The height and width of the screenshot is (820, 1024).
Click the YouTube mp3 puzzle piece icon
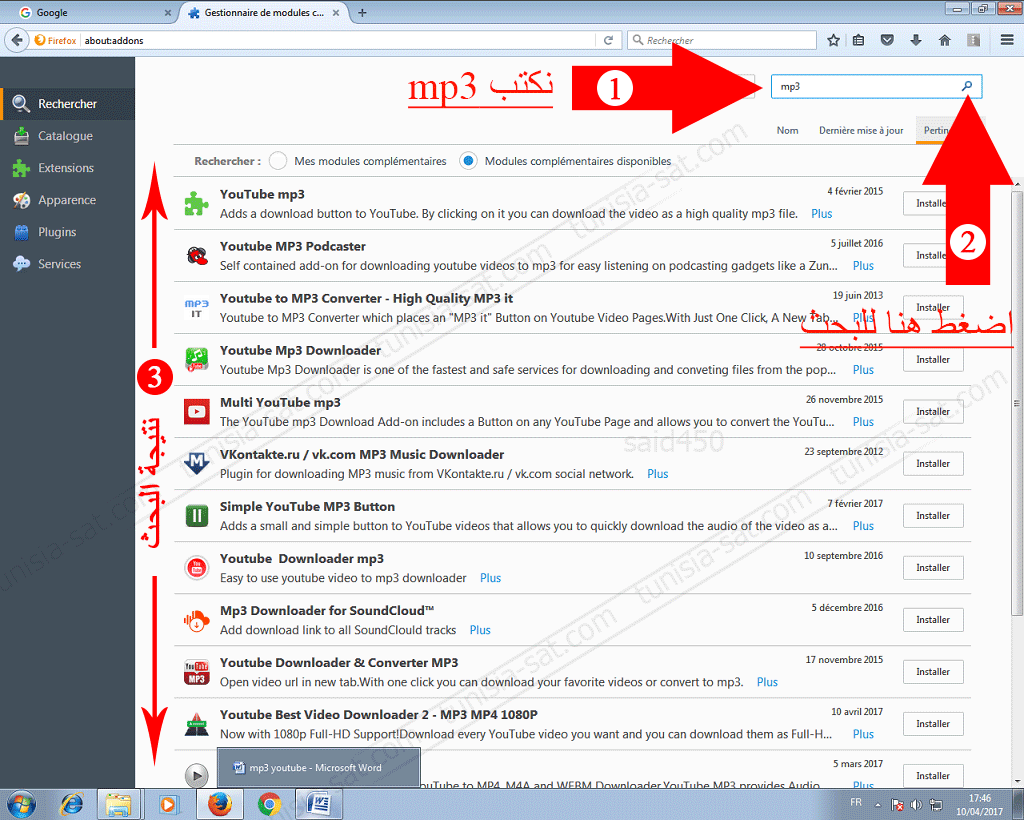(x=197, y=204)
